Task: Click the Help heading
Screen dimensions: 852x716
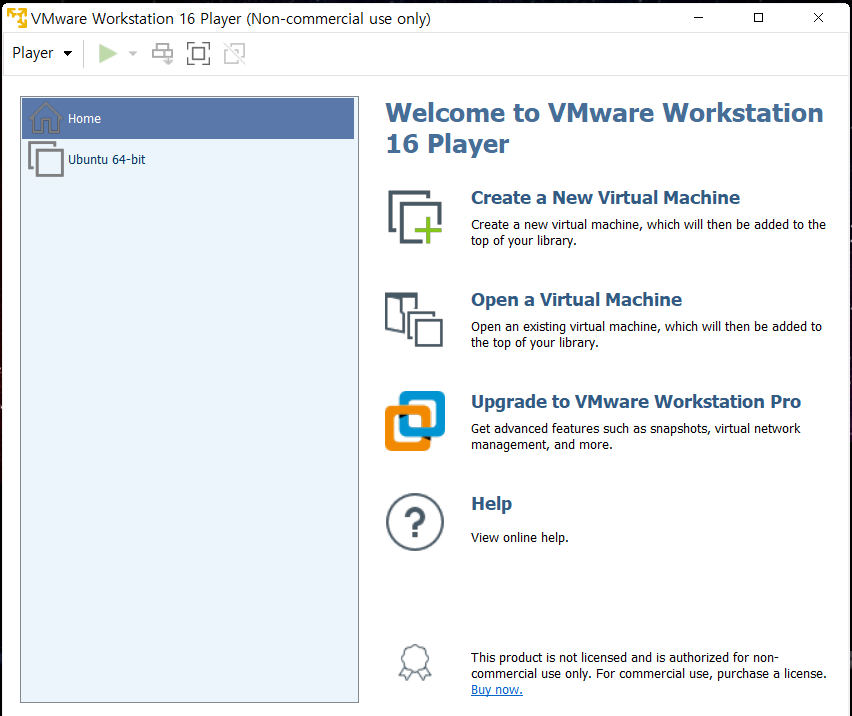Action: pos(491,504)
